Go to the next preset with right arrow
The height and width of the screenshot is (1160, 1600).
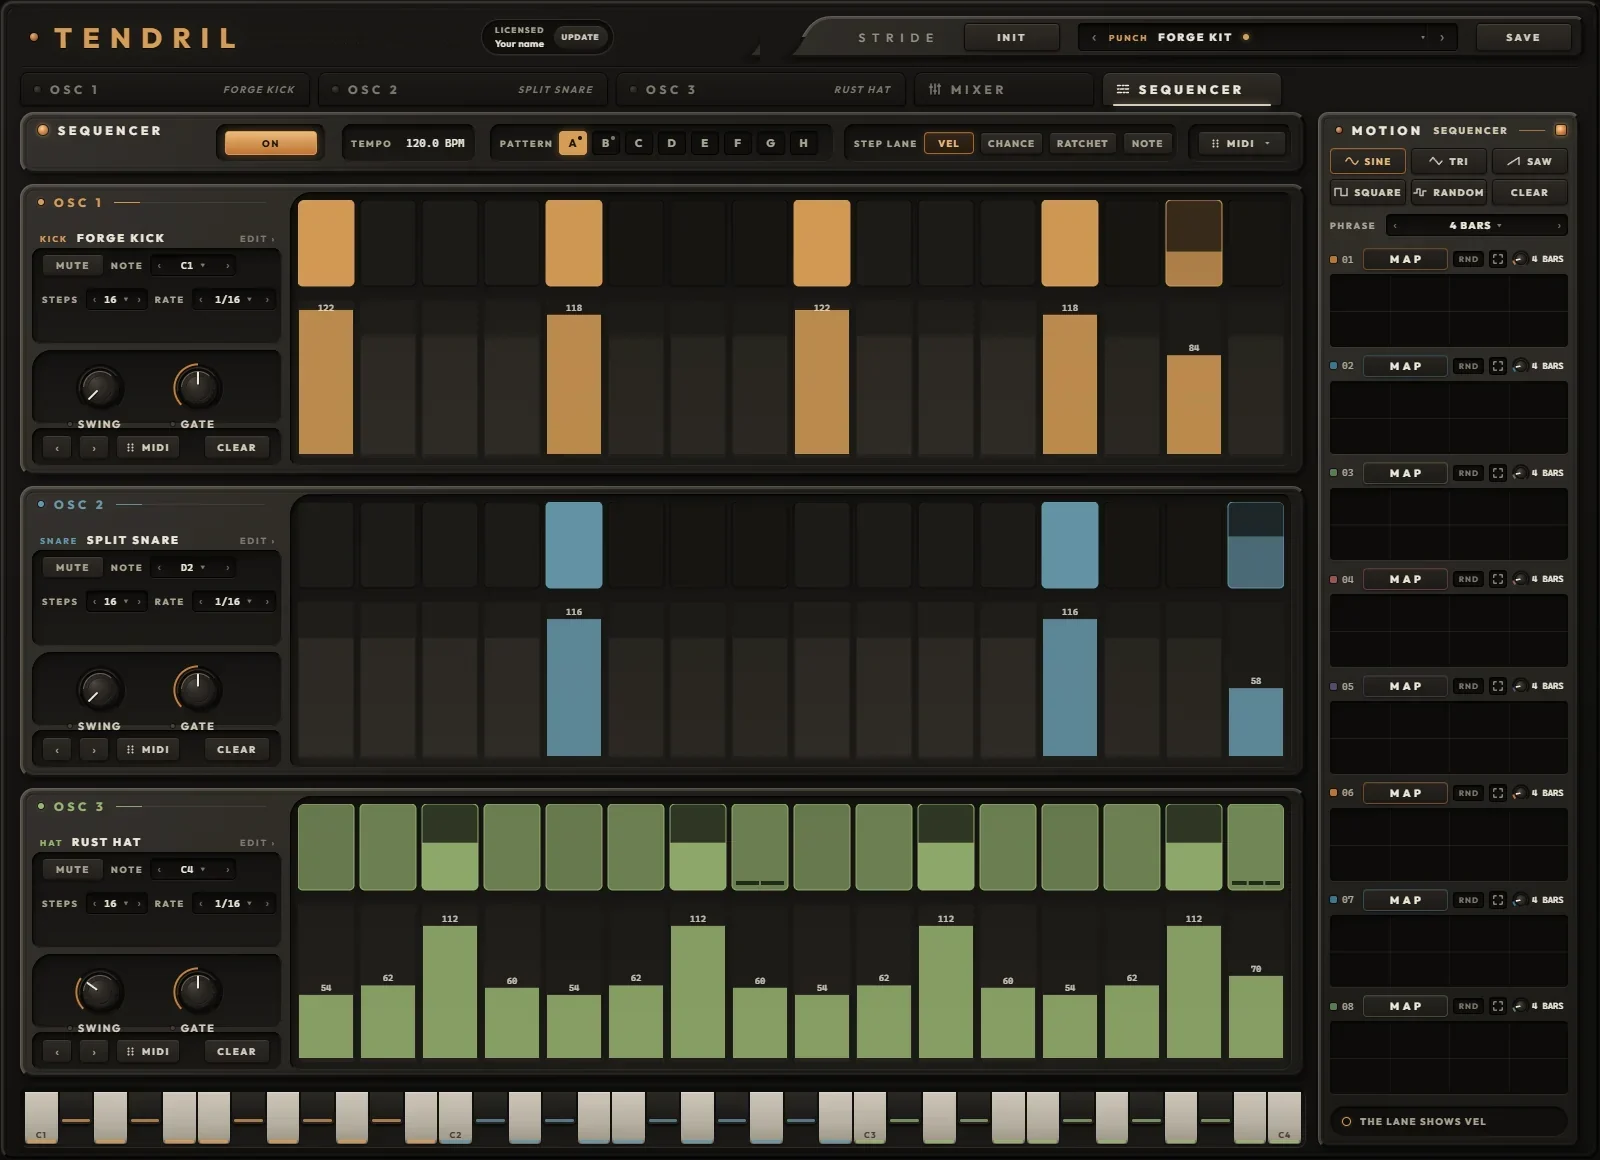1441,38
